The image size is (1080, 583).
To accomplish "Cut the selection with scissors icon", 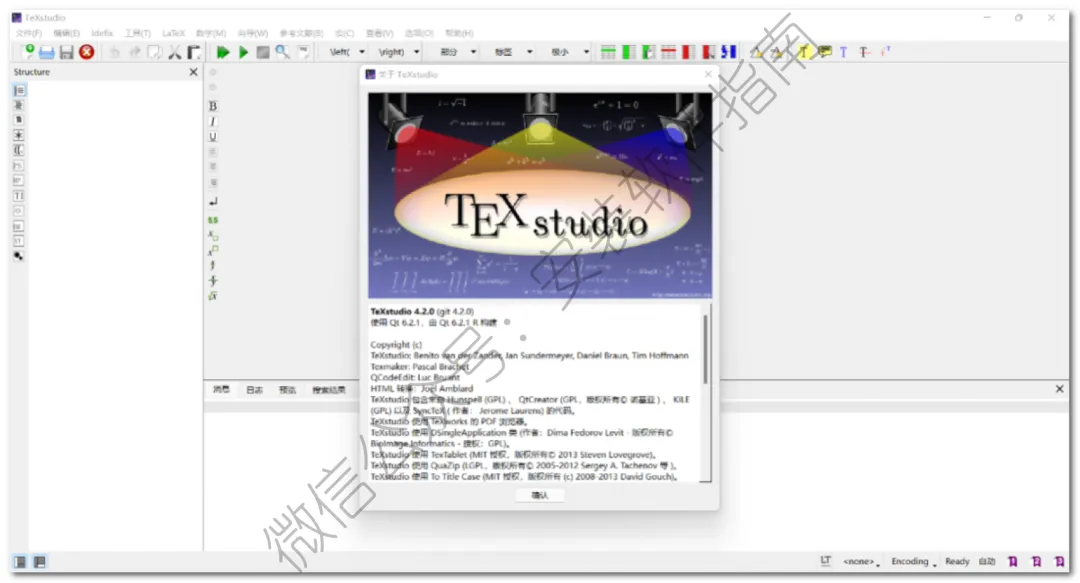I will pos(174,52).
